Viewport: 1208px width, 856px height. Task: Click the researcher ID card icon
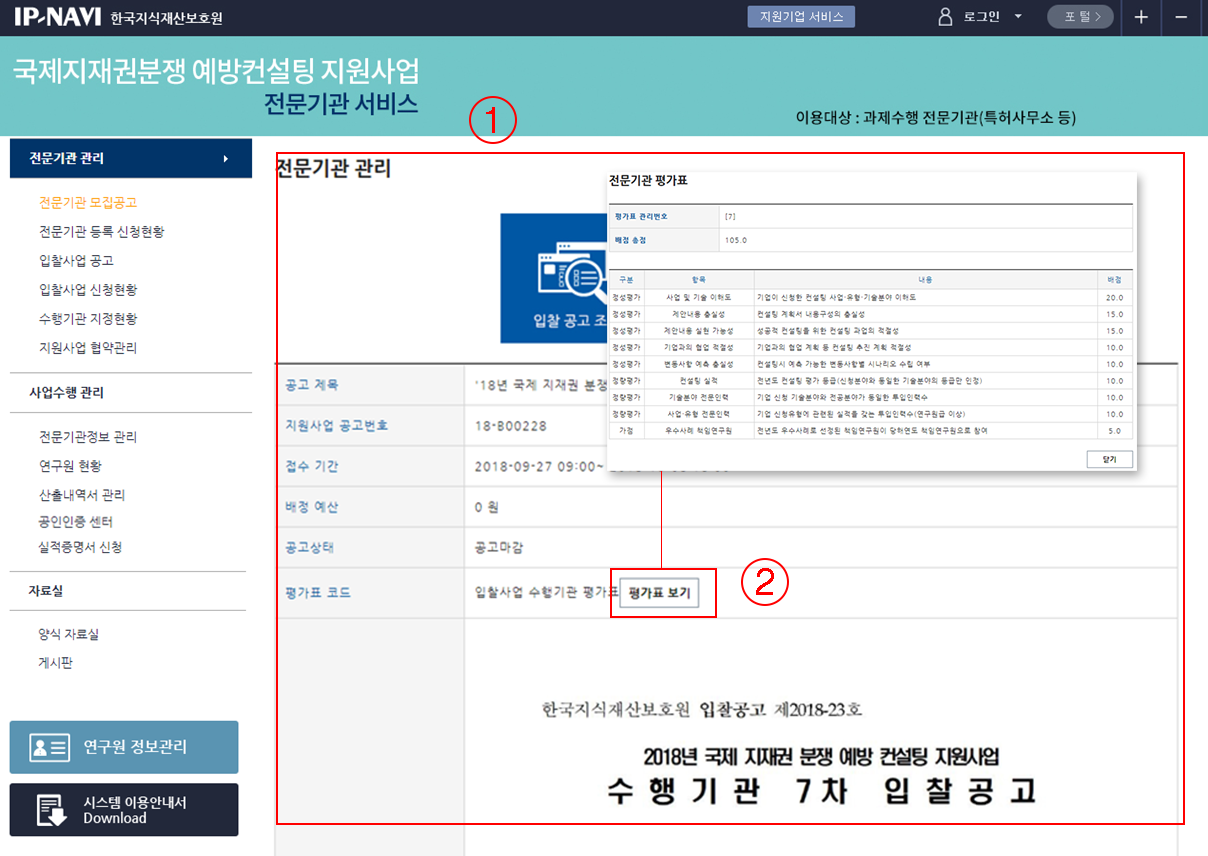(x=49, y=747)
